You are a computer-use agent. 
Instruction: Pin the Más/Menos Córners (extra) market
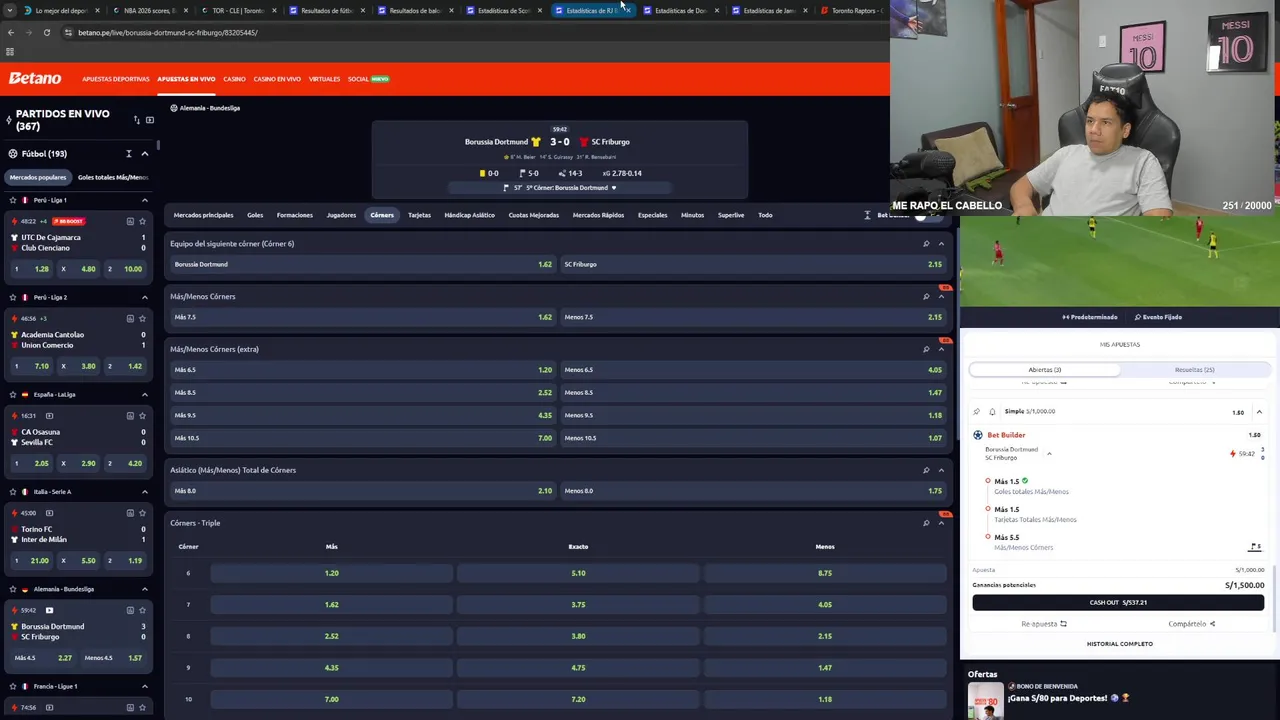(926, 349)
